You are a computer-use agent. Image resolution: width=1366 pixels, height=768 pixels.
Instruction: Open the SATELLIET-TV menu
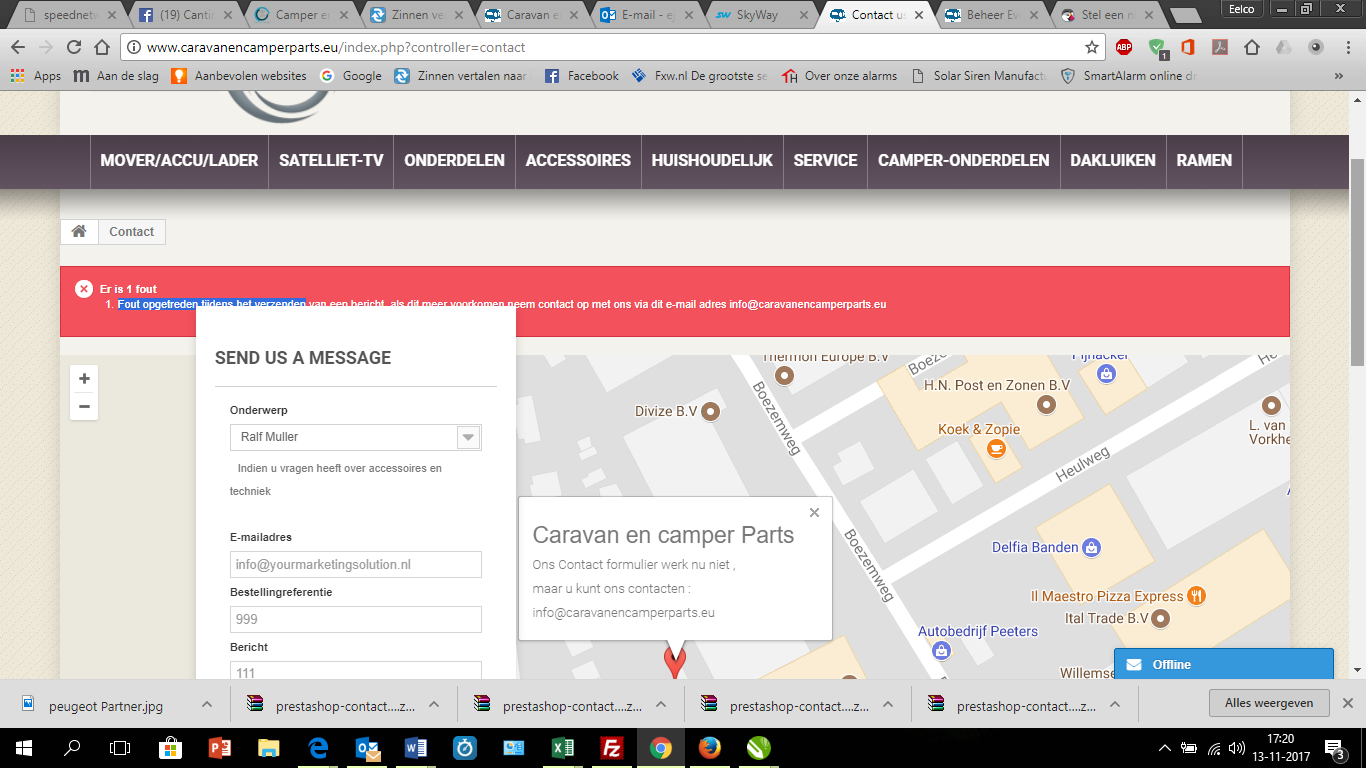coord(331,160)
